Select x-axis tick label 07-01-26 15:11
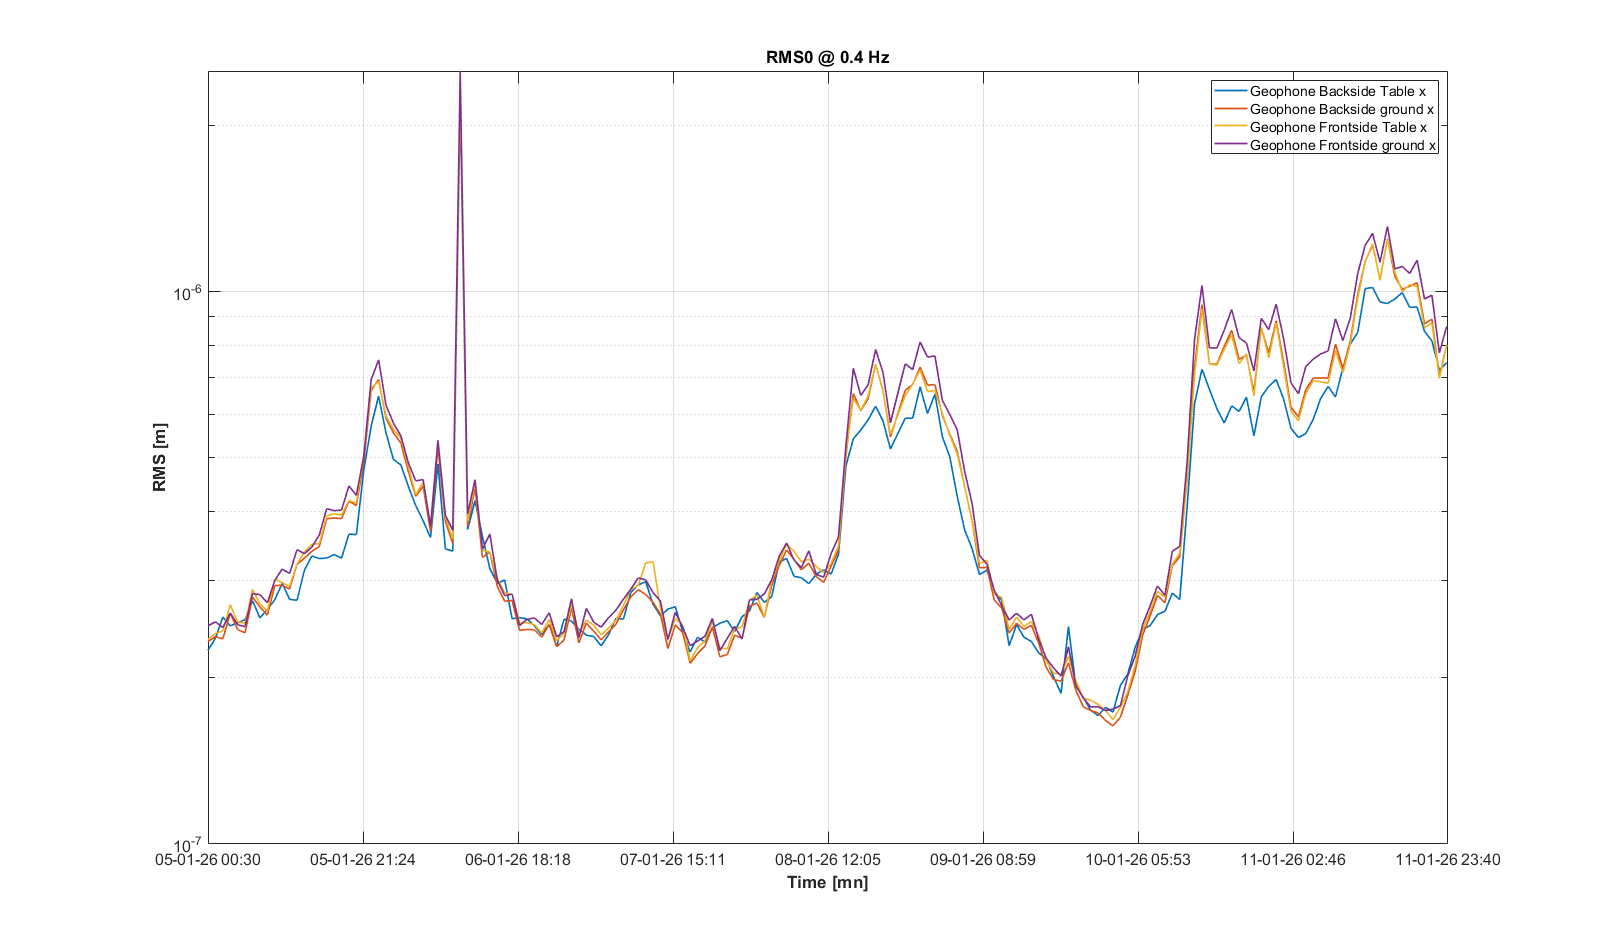 coord(672,860)
